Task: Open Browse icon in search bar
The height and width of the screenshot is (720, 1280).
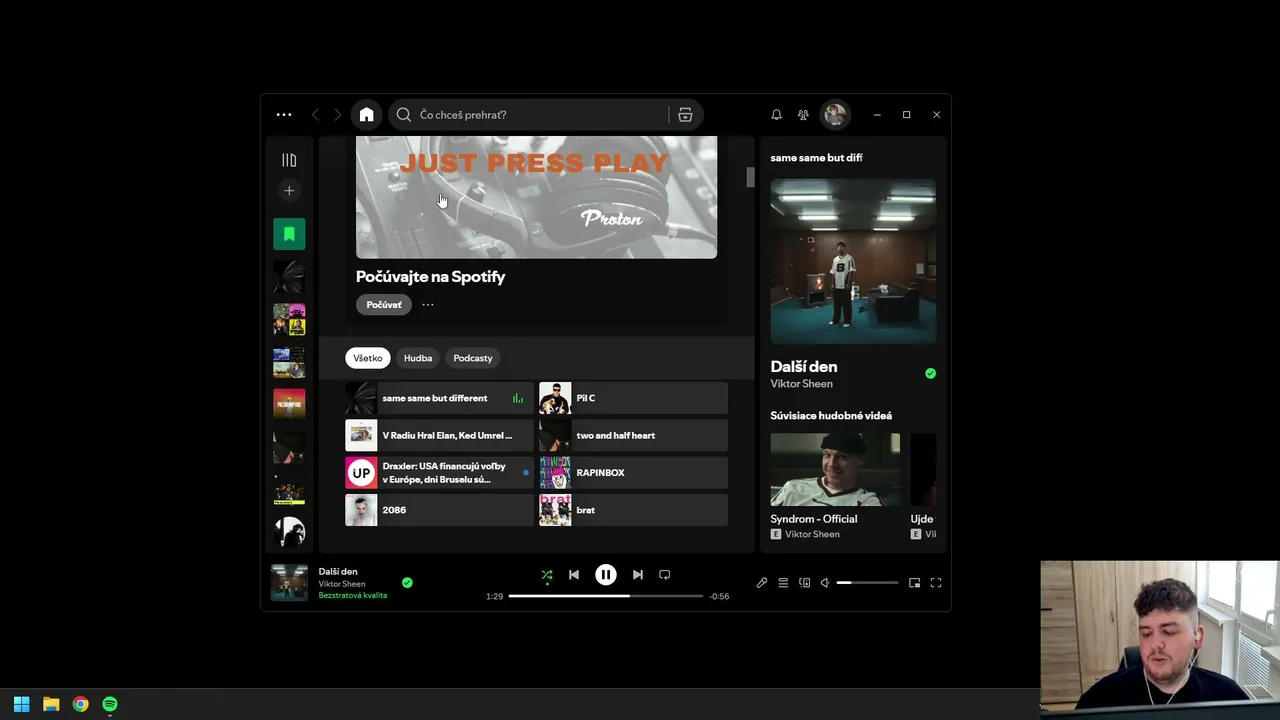Action: (685, 115)
